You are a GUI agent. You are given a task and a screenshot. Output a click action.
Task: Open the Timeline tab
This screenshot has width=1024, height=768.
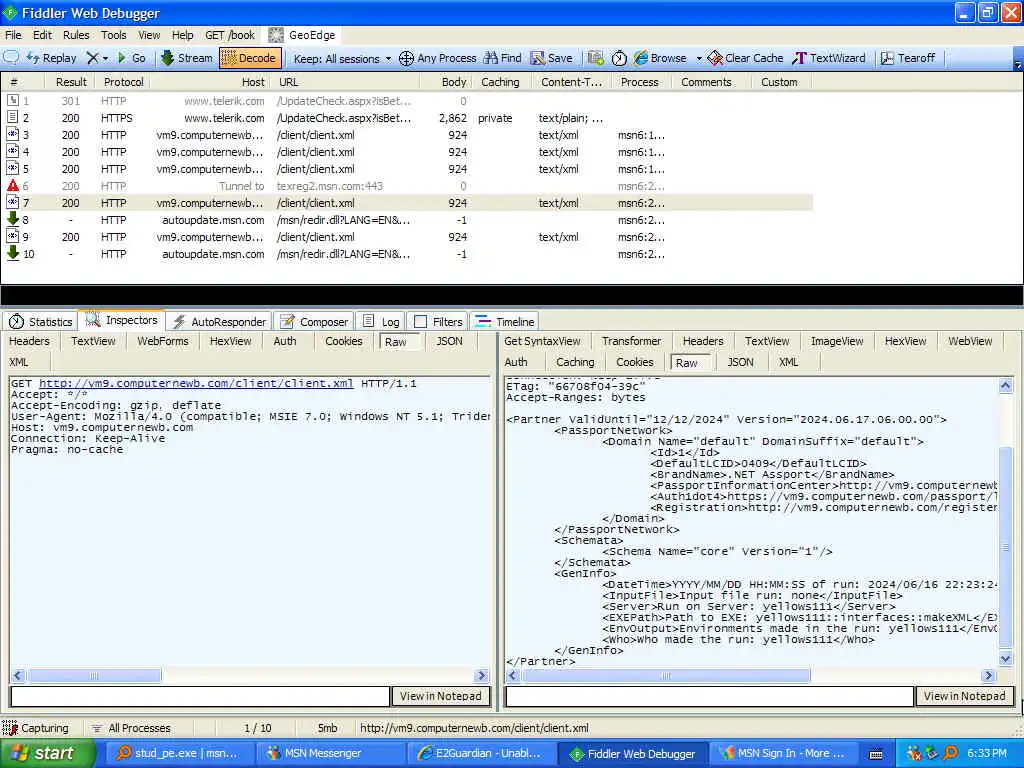[x=505, y=322]
